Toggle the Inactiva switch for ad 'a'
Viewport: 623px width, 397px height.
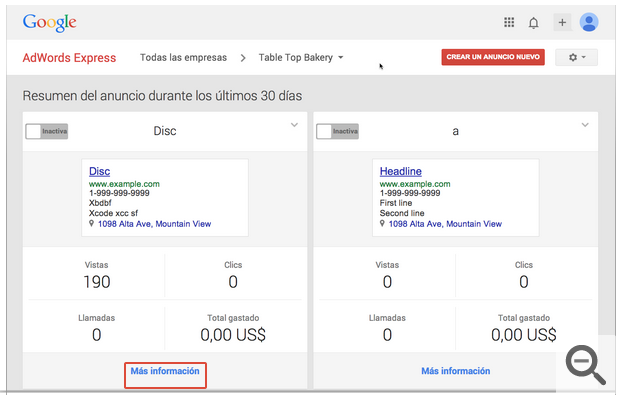click(338, 131)
